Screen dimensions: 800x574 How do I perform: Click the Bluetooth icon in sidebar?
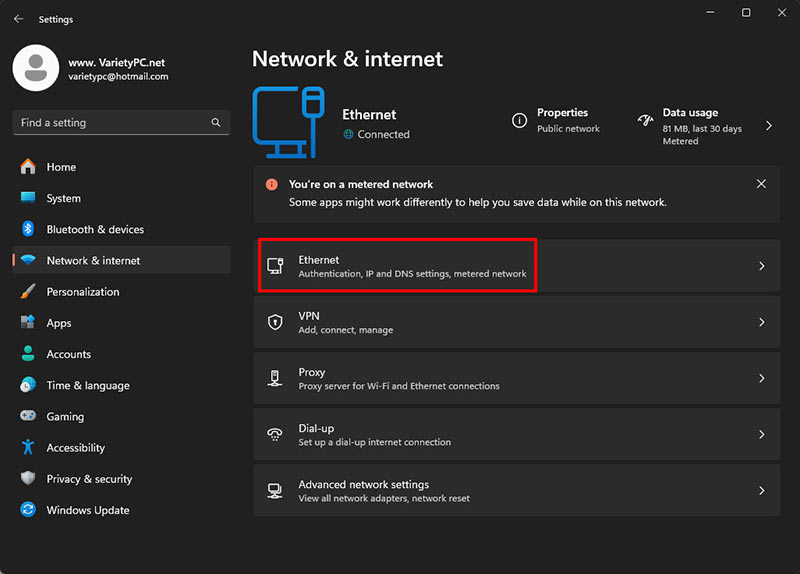click(28, 229)
